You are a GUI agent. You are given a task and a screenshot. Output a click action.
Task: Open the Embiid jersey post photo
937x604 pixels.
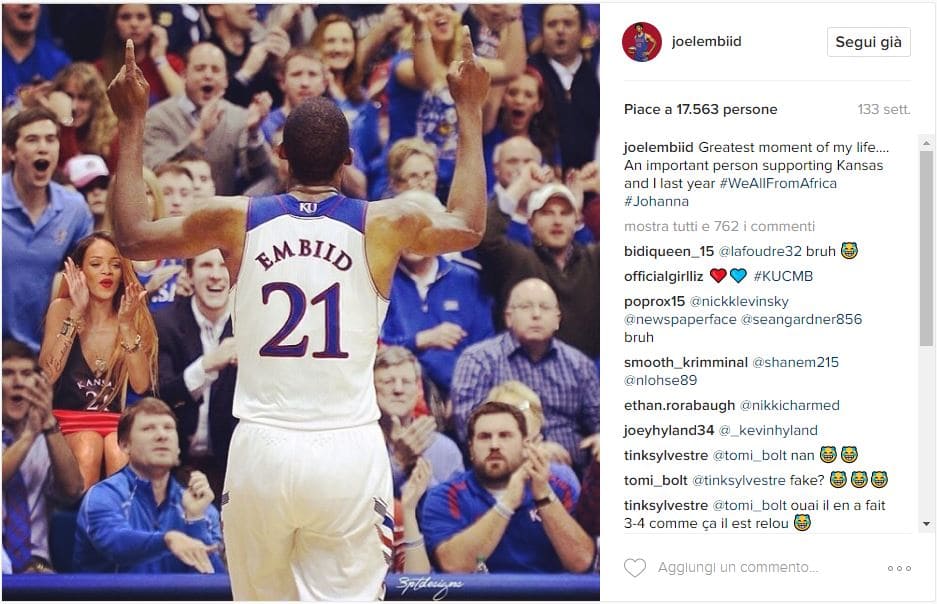(301, 302)
